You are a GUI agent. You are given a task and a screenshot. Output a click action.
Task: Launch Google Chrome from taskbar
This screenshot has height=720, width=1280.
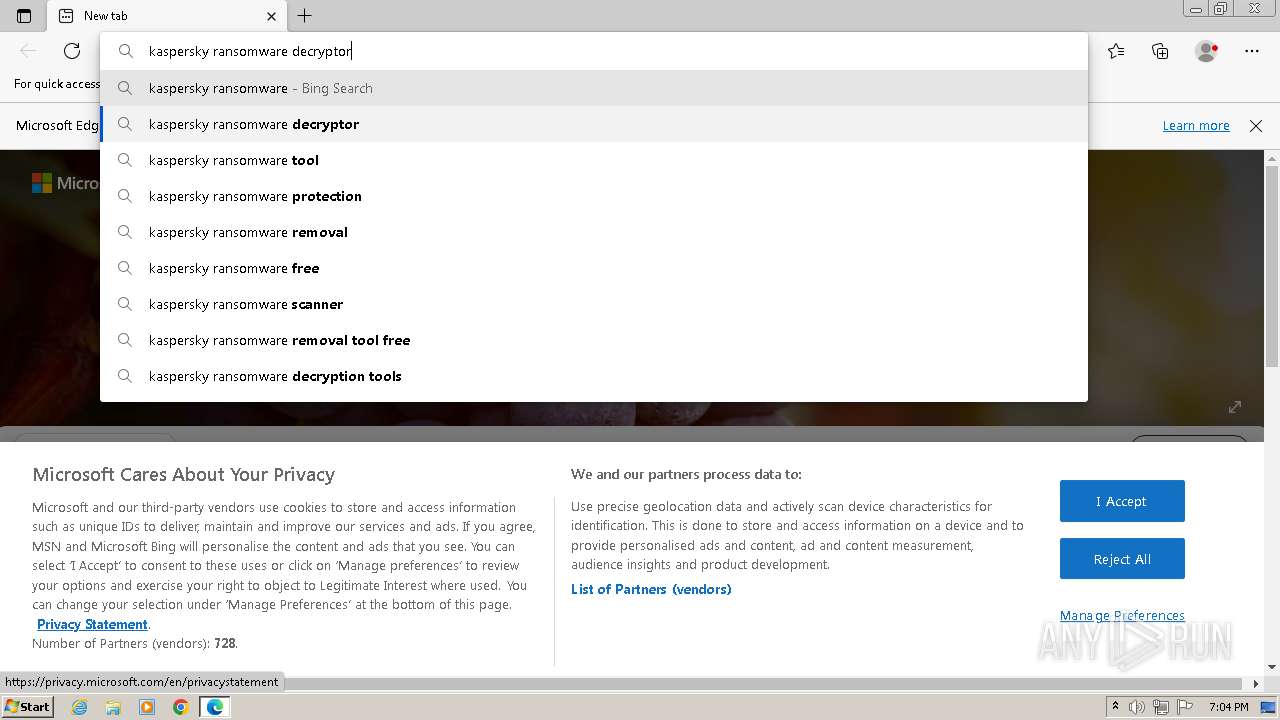tap(180, 707)
